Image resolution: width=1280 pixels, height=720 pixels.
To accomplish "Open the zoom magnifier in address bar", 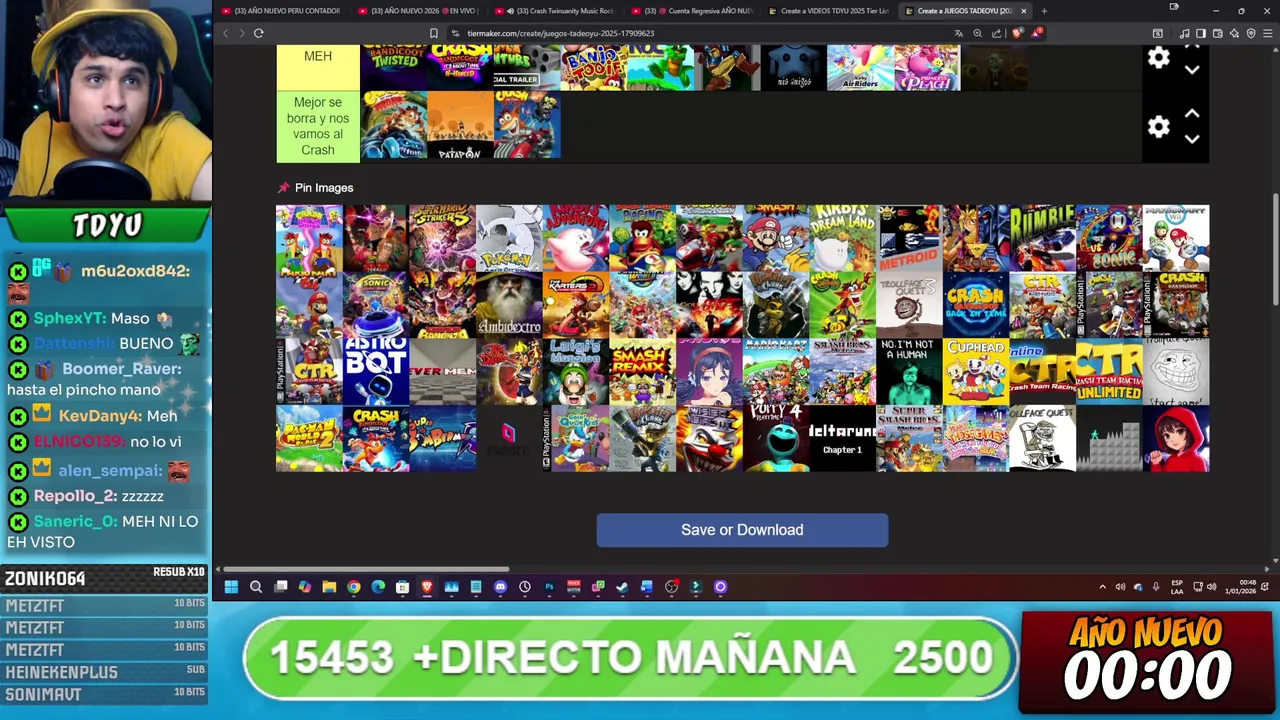I will pyautogui.click(x=978, y=33).
